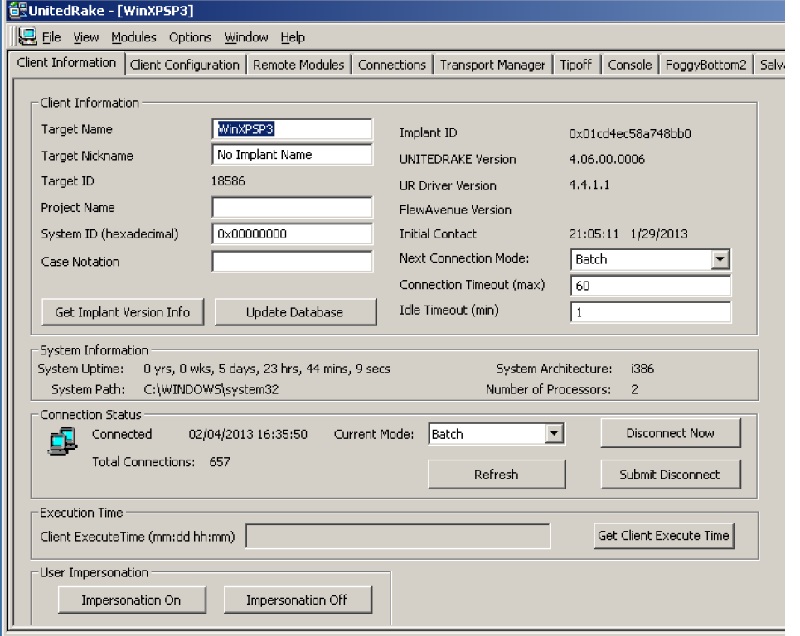Focus the Connection Timeout (max) field

(650, 286)
